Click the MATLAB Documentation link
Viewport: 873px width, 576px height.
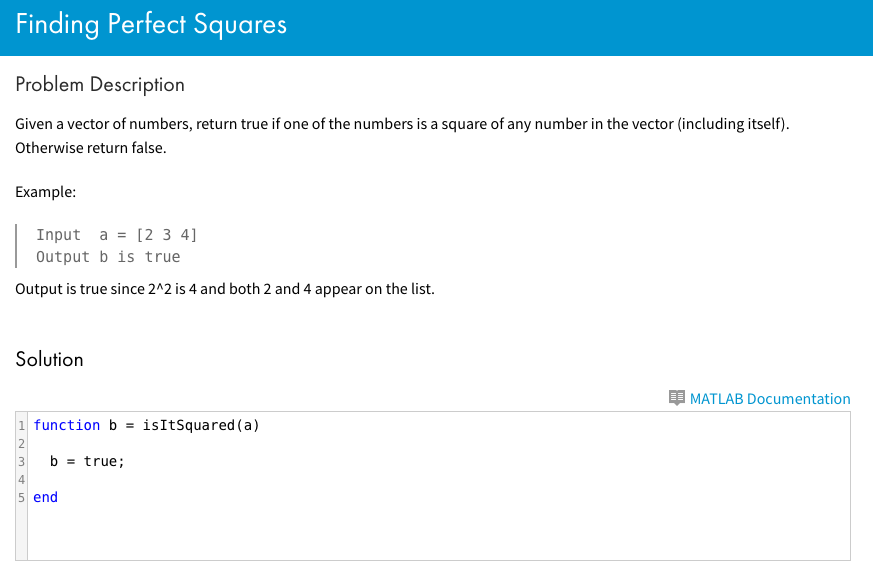tap(770, 398)
